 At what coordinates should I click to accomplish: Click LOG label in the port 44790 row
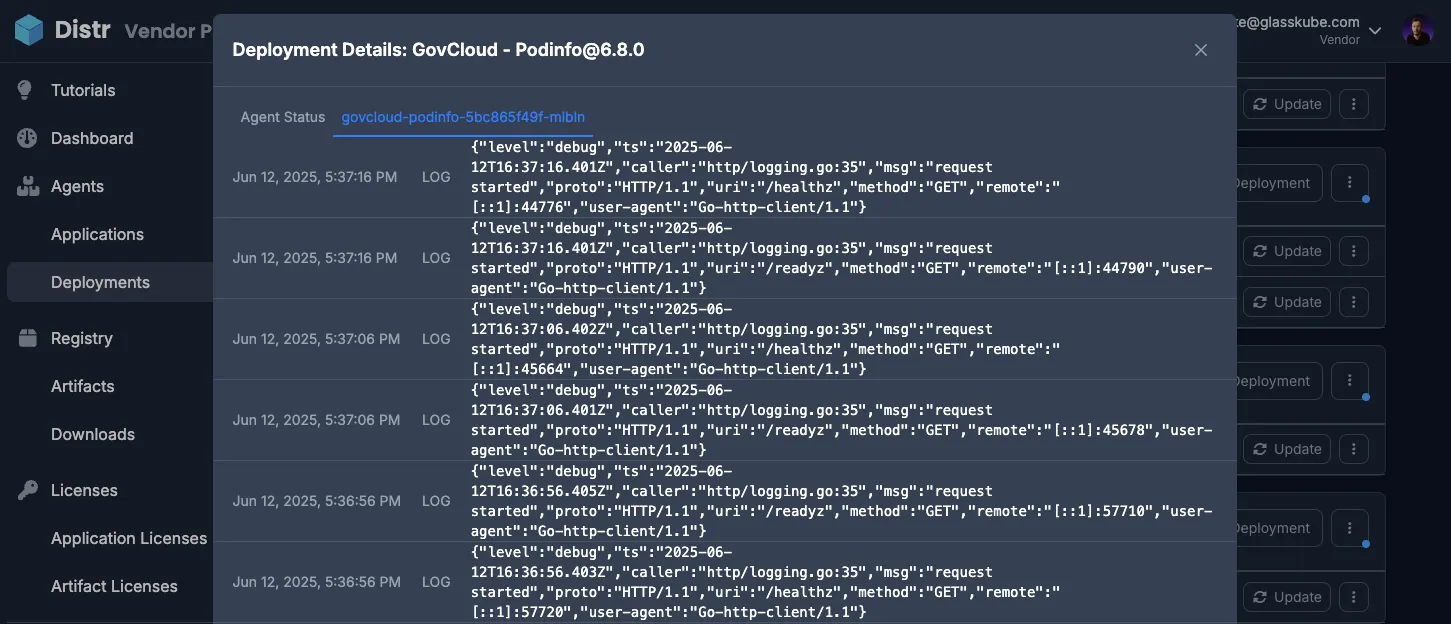[x=436, y=258]
